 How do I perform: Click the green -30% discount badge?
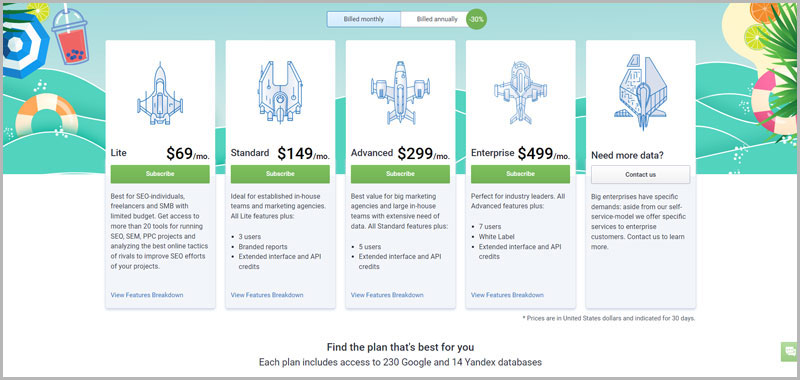point(476,19)
